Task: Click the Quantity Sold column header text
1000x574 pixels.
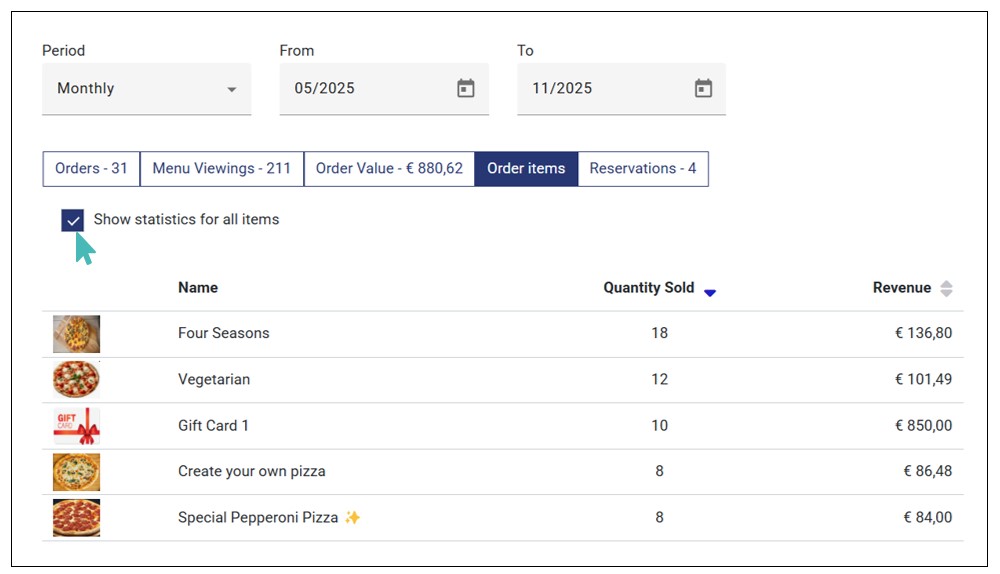Action: point(648,288)
